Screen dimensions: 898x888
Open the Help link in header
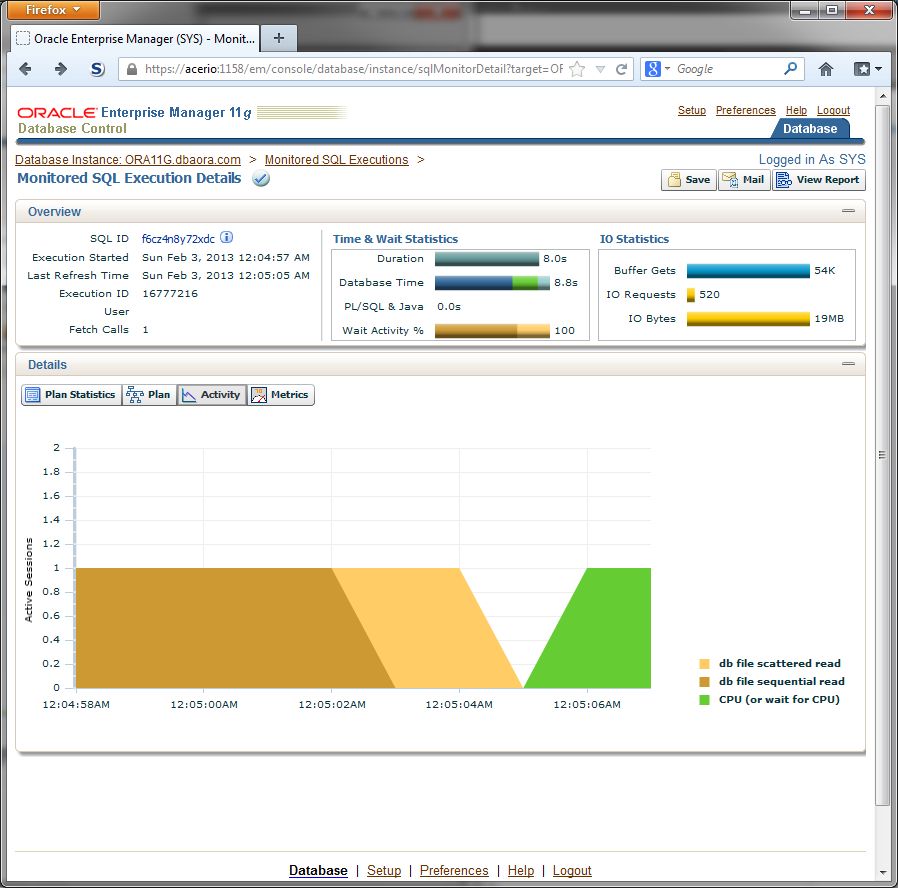coord(796,110)
